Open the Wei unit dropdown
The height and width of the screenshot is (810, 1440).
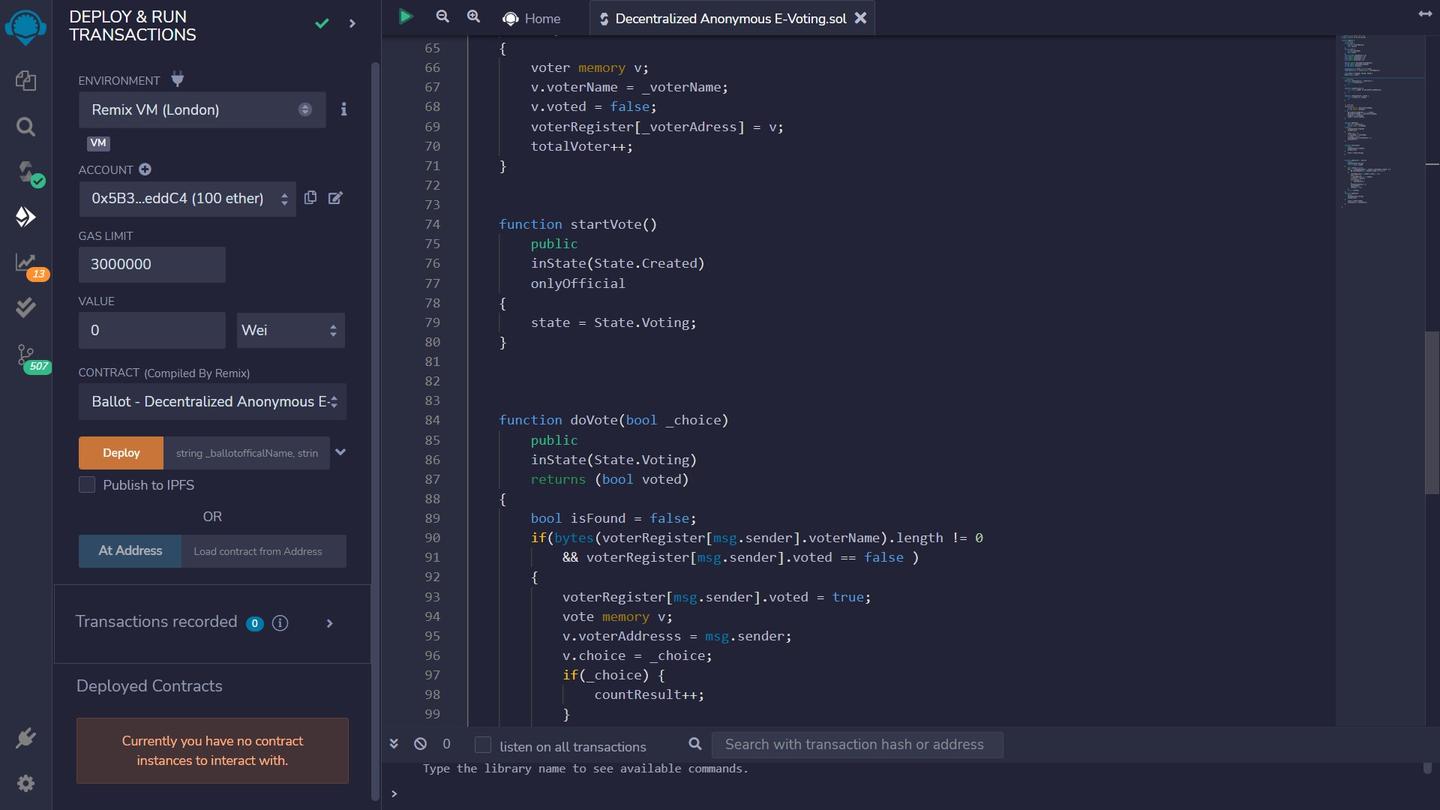coord(291,330)
